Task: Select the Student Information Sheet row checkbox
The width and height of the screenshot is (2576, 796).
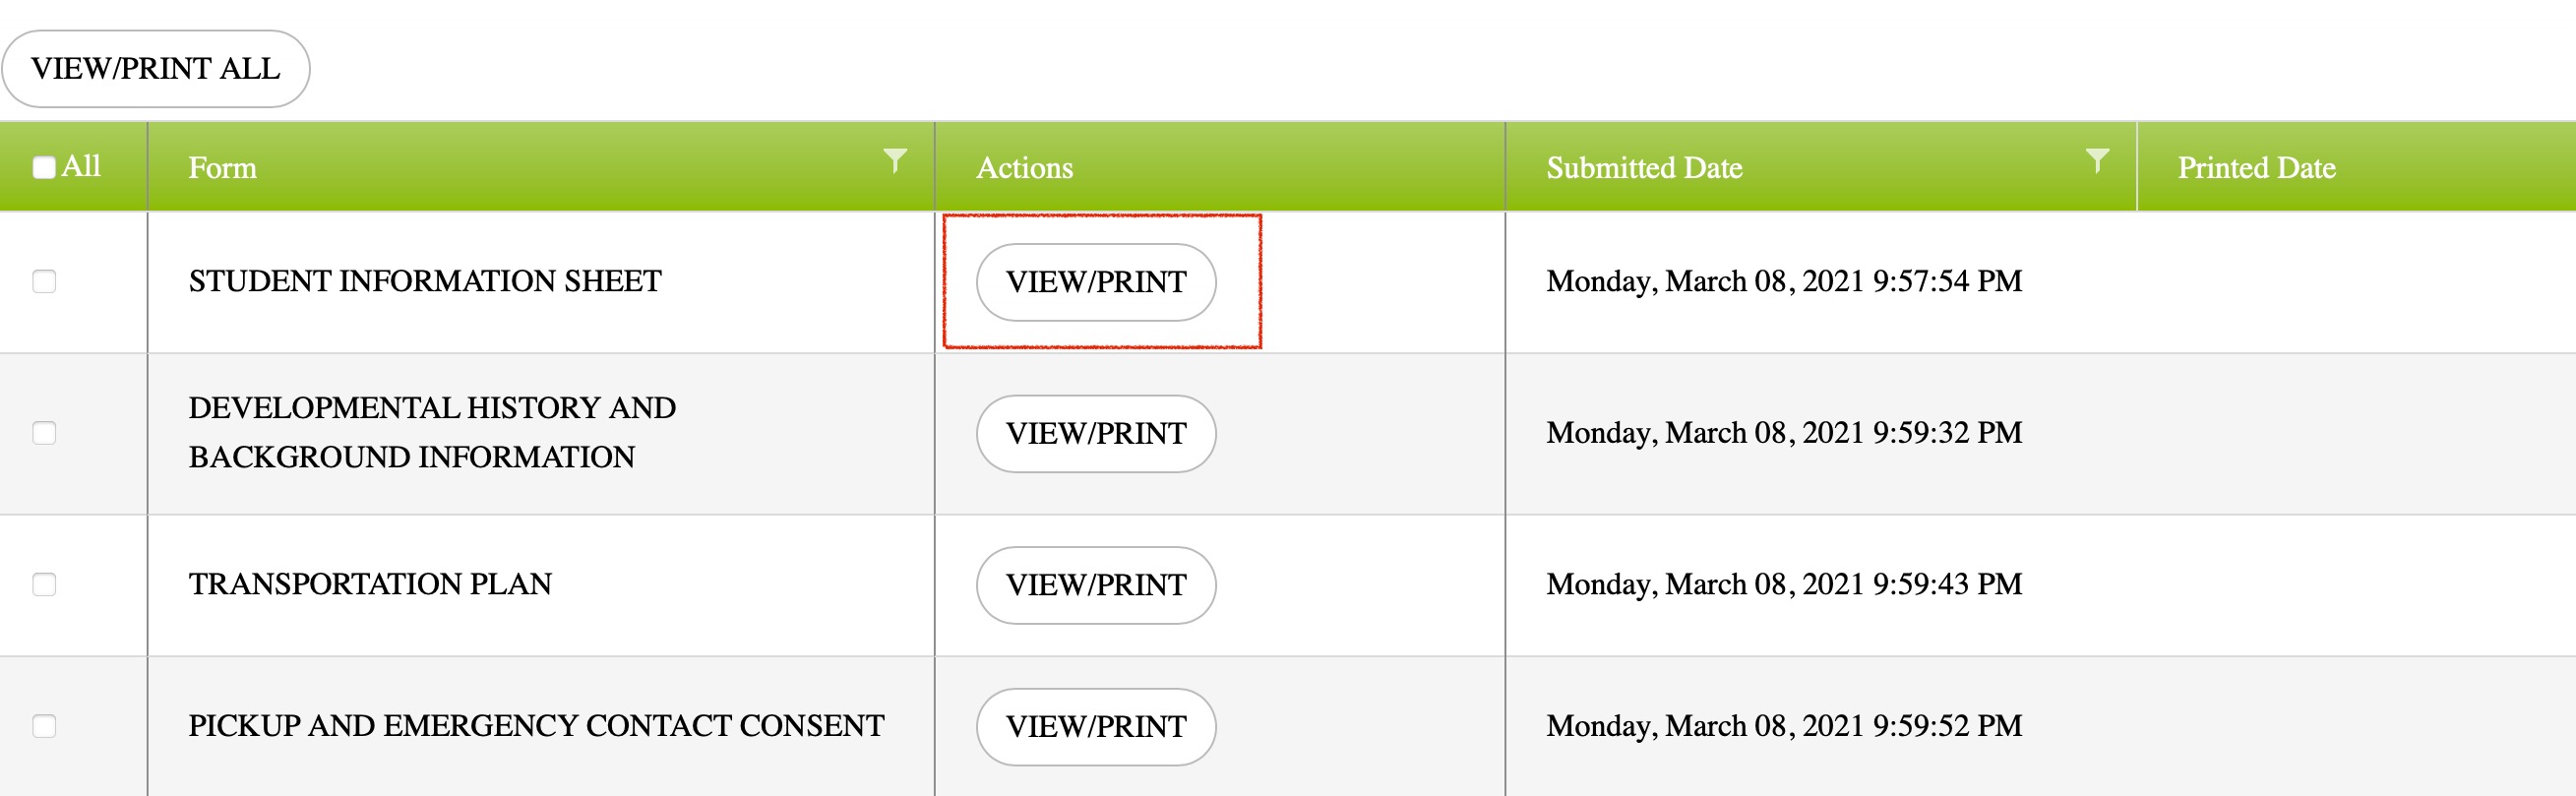Action: 44,281
